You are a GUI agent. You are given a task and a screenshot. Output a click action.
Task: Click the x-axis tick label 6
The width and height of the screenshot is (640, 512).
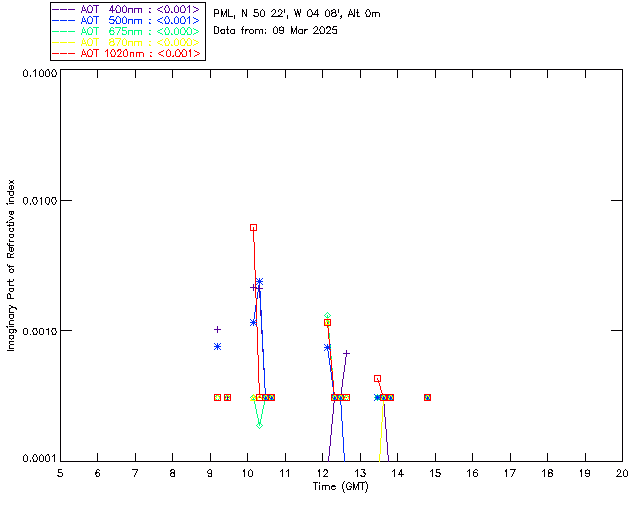[x=98, y=473]
